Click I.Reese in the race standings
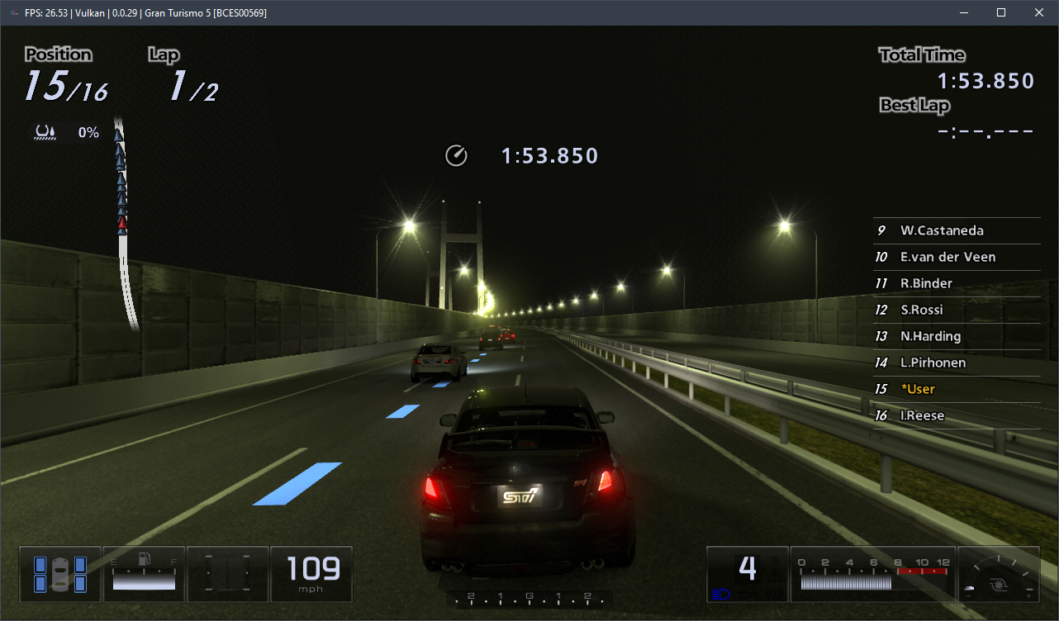1059x621 pixels. [x=922, y=415]
